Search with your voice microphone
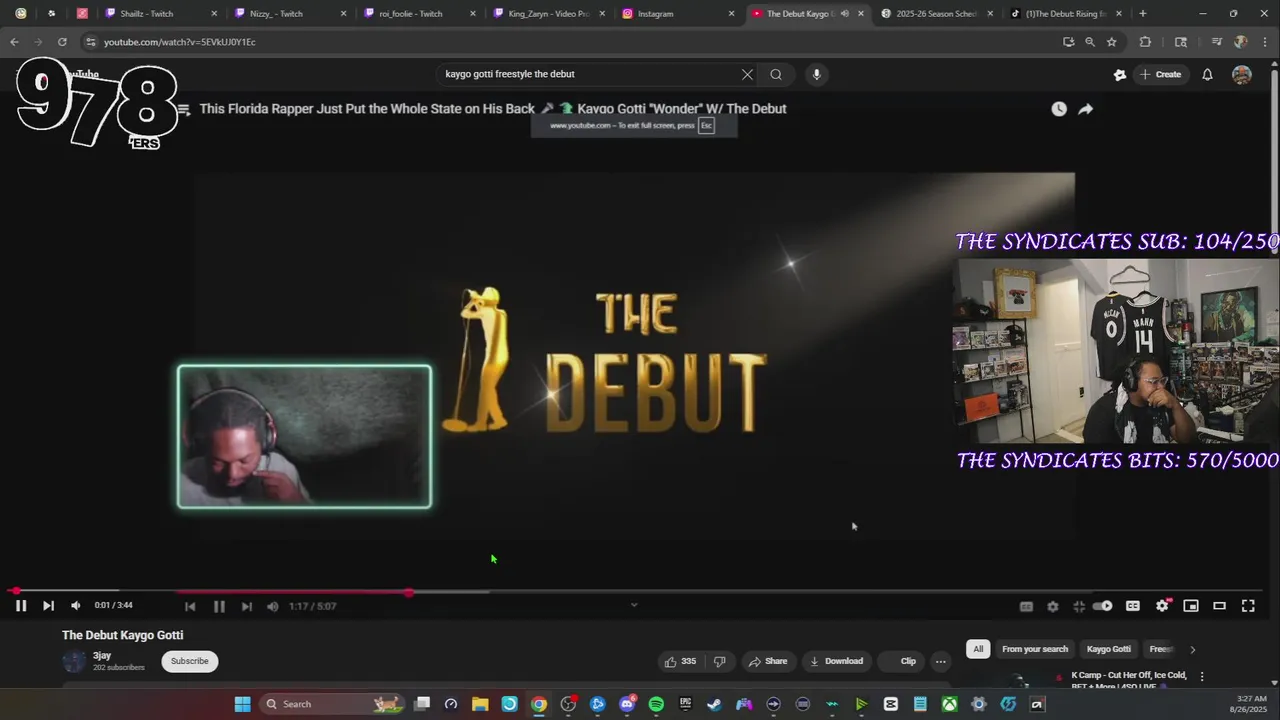The image size is (1280, 720). [816, 74]
